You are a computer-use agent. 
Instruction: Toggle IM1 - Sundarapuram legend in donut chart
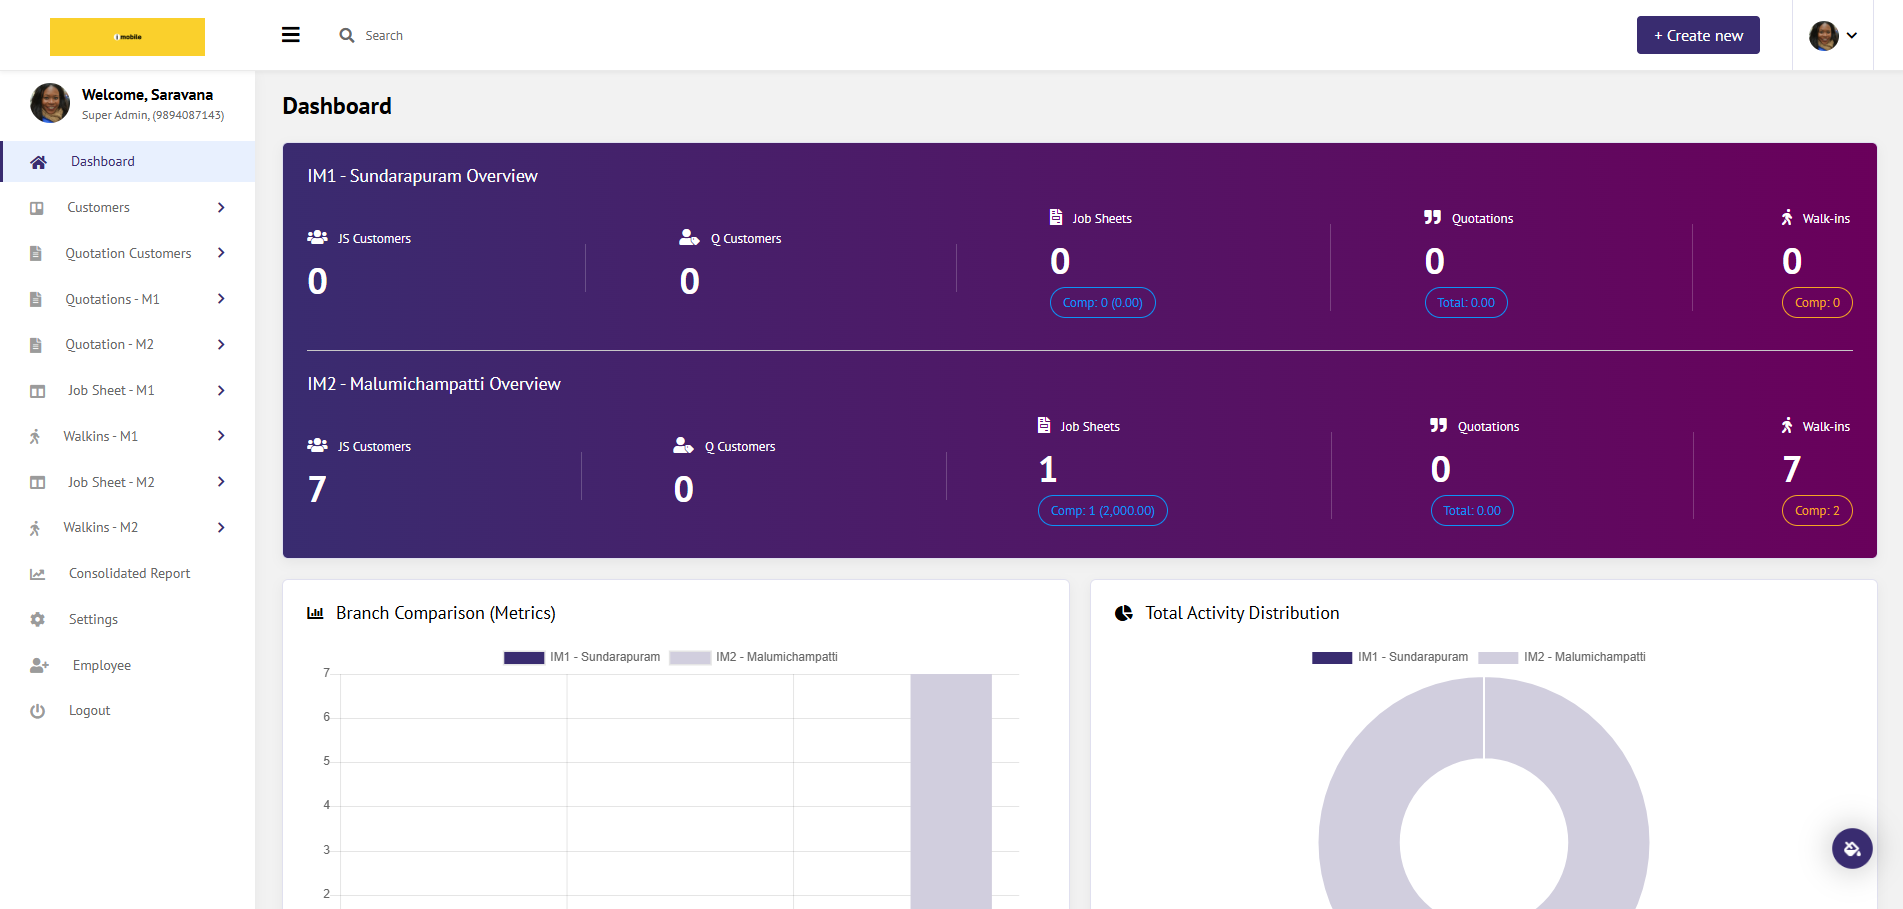pos(1390,657)
